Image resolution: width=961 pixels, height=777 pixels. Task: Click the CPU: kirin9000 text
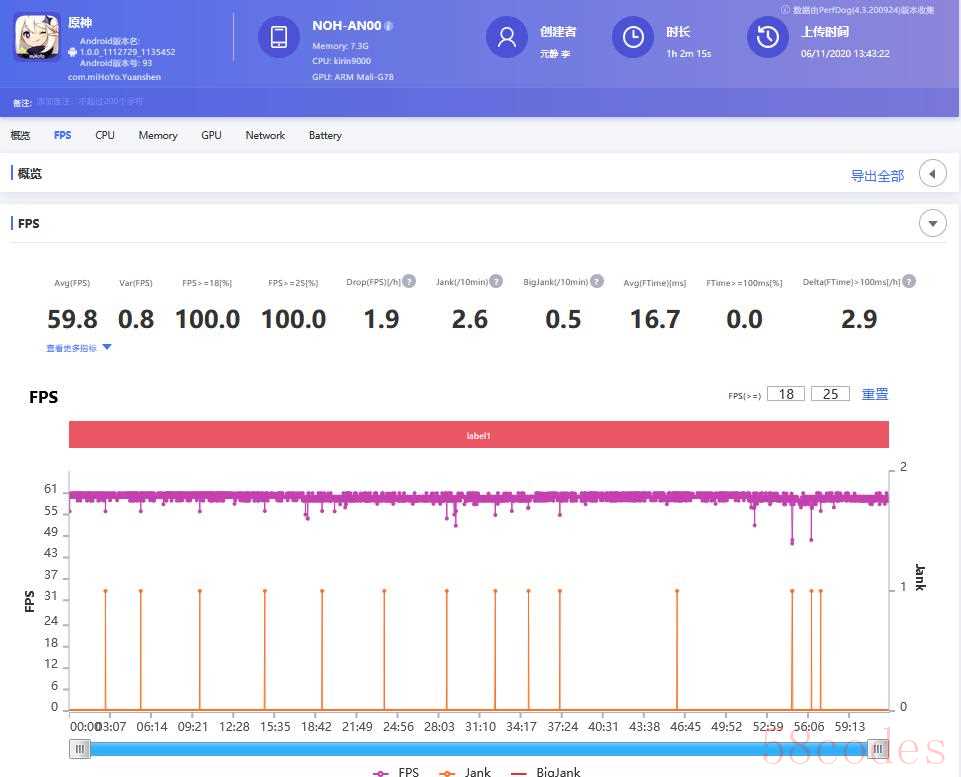pyautogui.click(x=341, y=61)
